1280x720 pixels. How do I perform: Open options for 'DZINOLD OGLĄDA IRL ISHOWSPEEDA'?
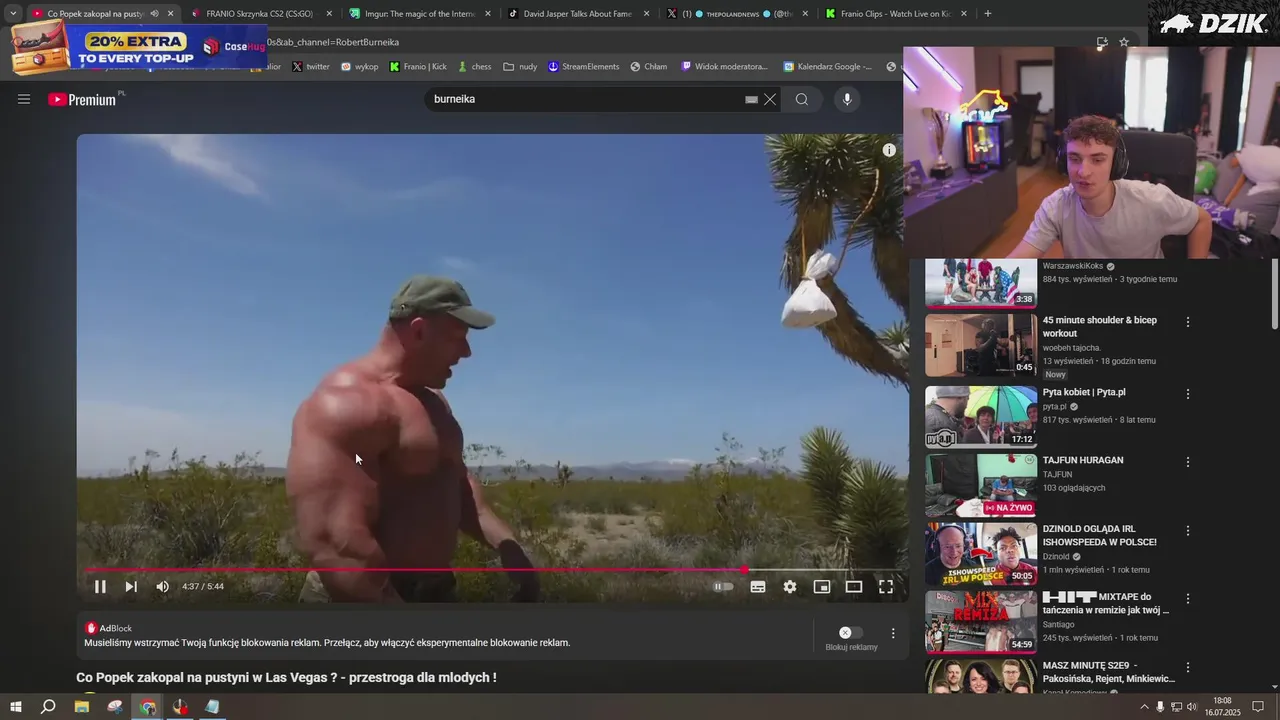click(x=1188, y=530)
